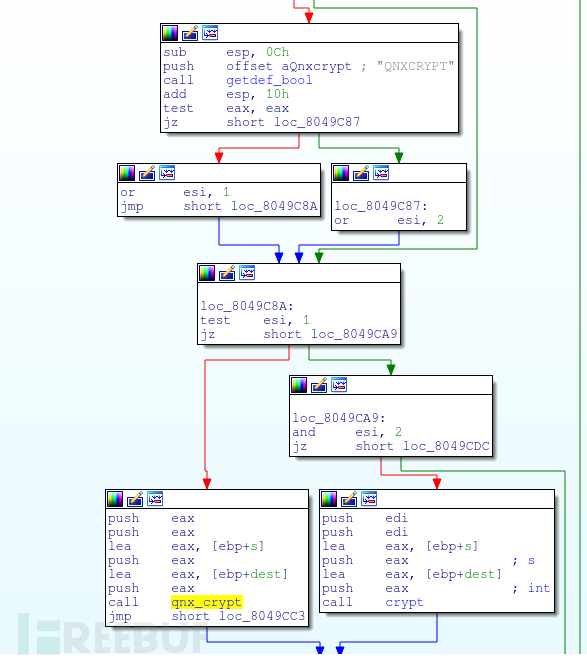Click group-nodes icon in QNXCRYPT block

pos(210,33)
